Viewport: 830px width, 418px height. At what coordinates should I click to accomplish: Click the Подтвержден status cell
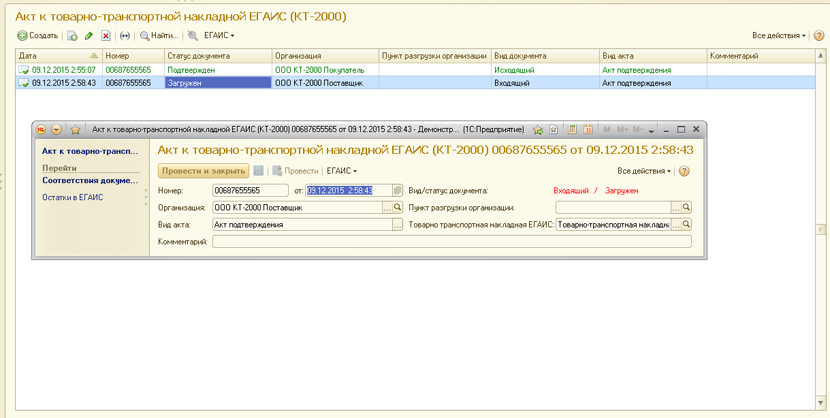218,70
